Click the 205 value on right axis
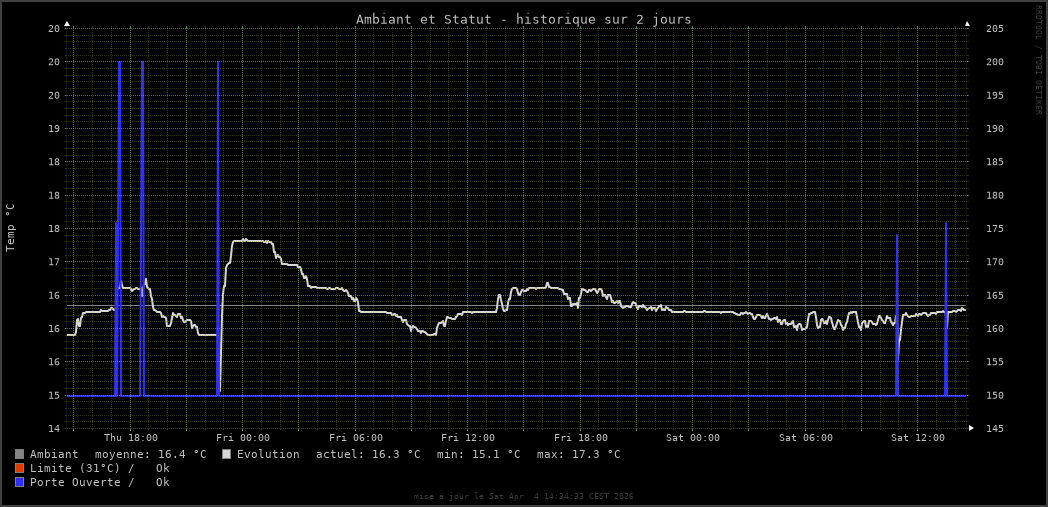 pyautogui.click(x=995, y=28)
